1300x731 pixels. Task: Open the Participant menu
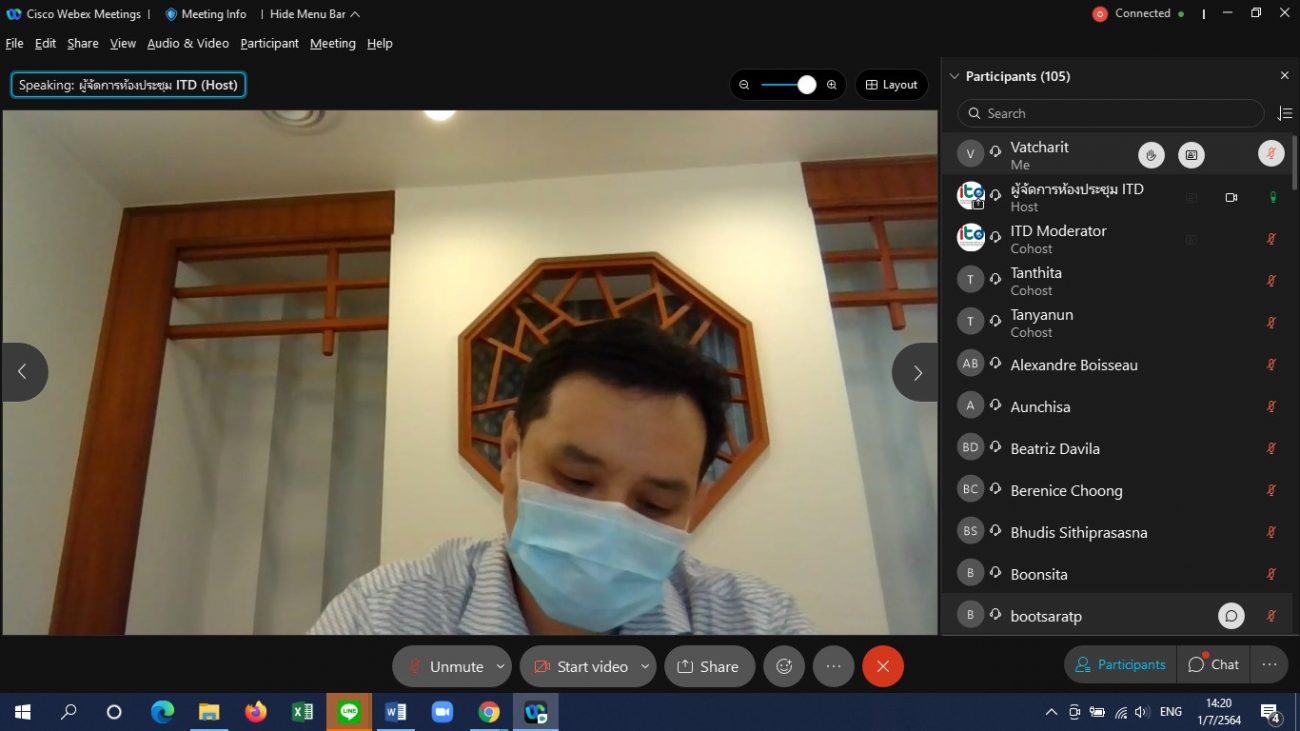[269, 43]
